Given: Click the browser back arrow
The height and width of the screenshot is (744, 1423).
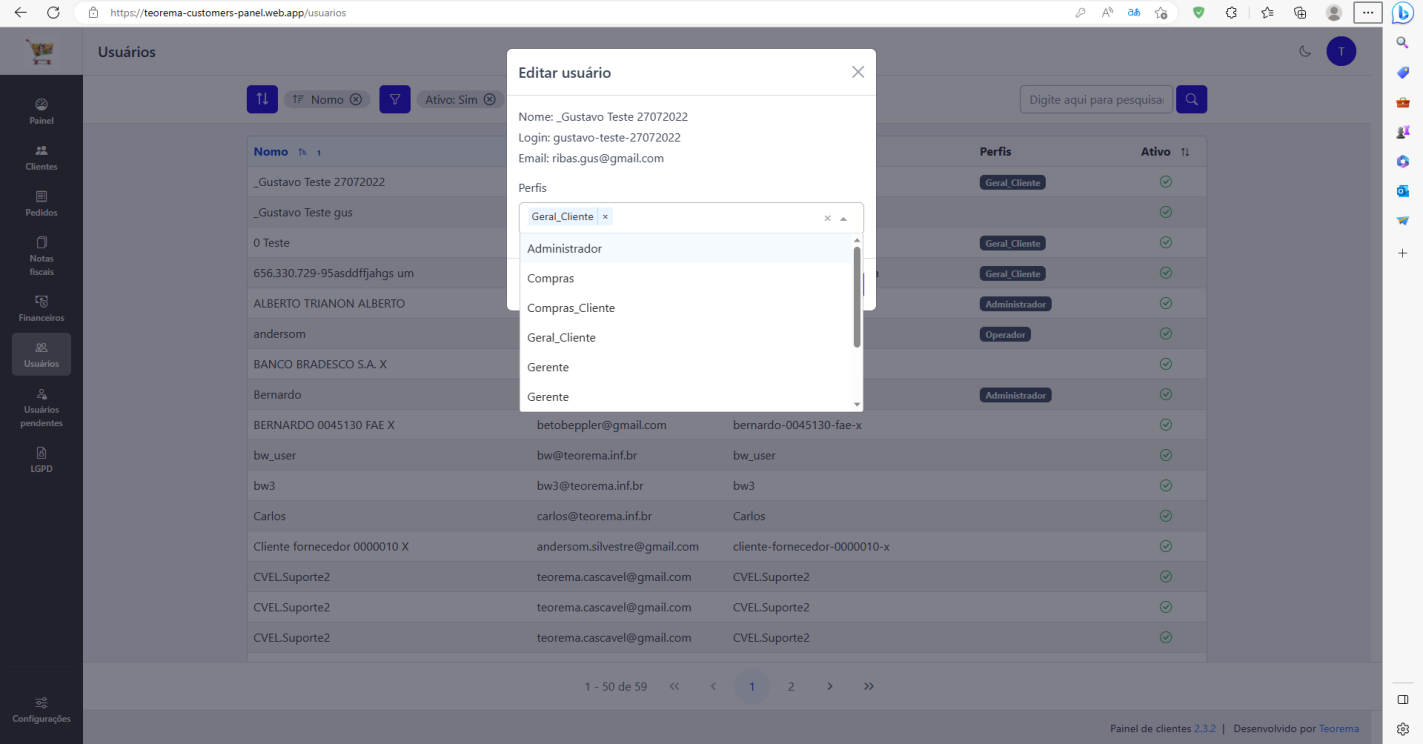Looking at the screenshot, I should point(21,13).
